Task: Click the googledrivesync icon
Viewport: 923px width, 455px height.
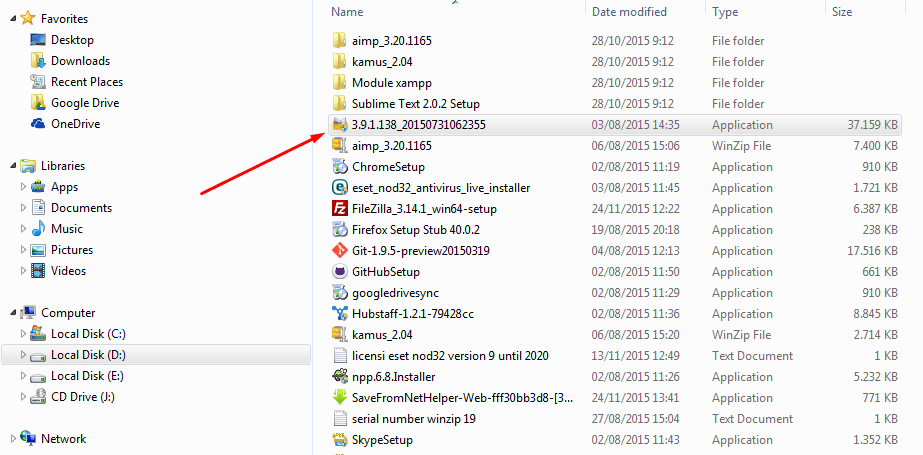Action: [339, 293]
